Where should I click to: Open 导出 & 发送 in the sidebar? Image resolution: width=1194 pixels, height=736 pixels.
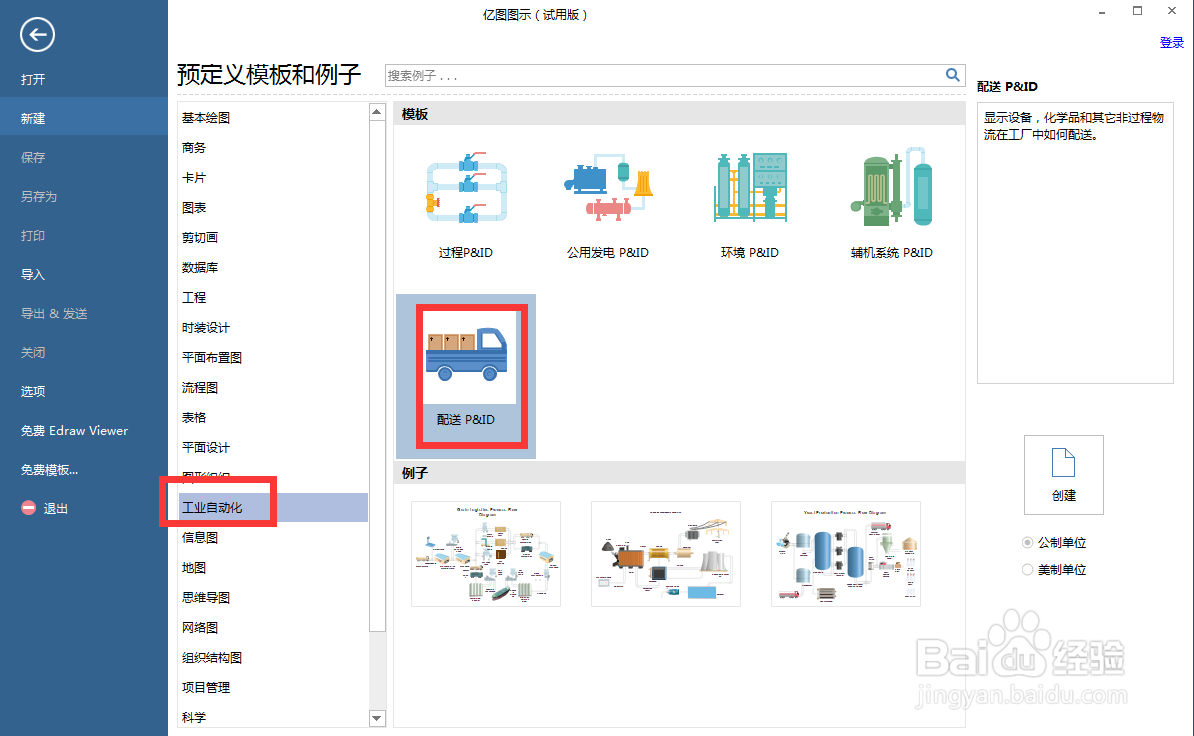[54, 314]
